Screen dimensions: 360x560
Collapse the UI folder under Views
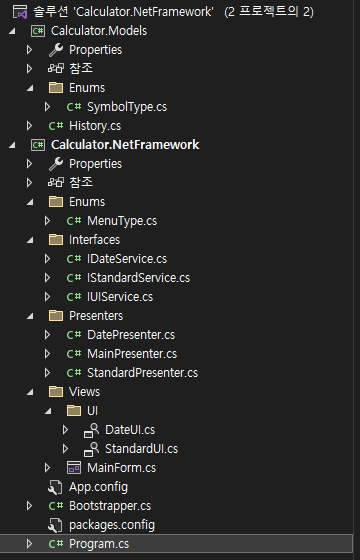48,411
